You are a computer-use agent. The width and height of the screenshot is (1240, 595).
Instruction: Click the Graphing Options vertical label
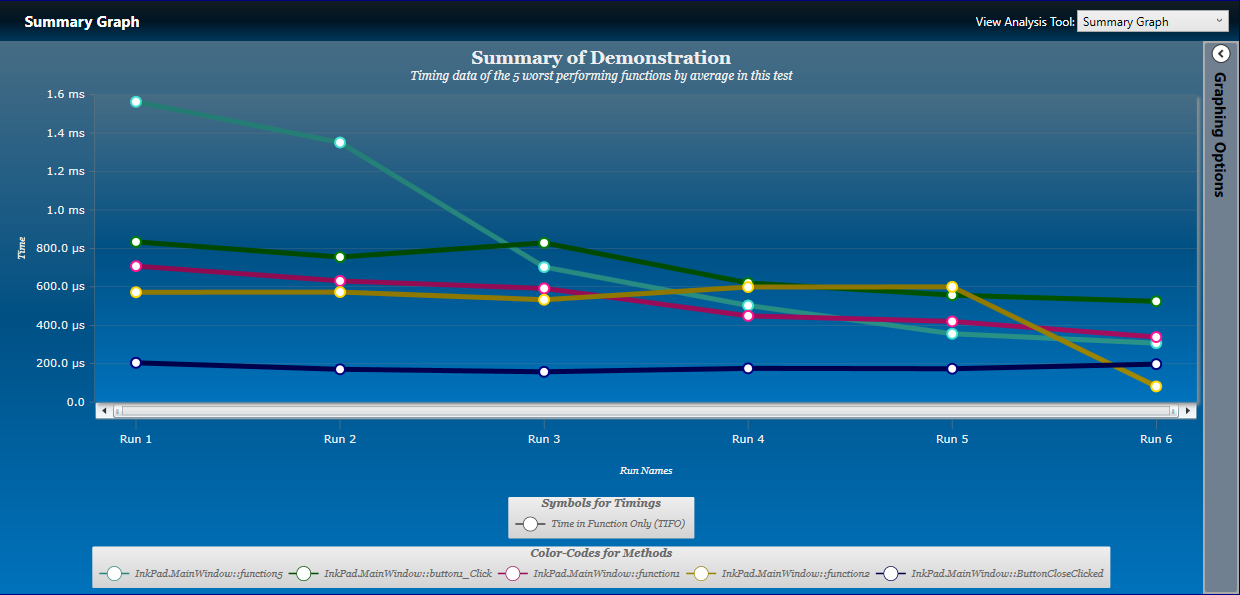(x=1220, y=134)
